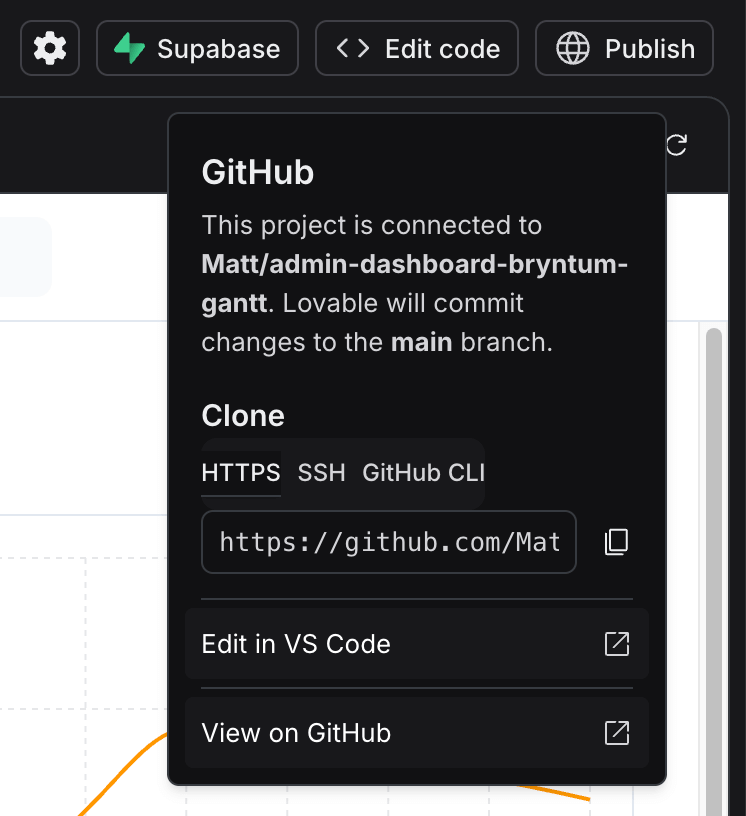Switch to the SSH clone tab
Screen dimensions: 746x816
coord(321,473)
